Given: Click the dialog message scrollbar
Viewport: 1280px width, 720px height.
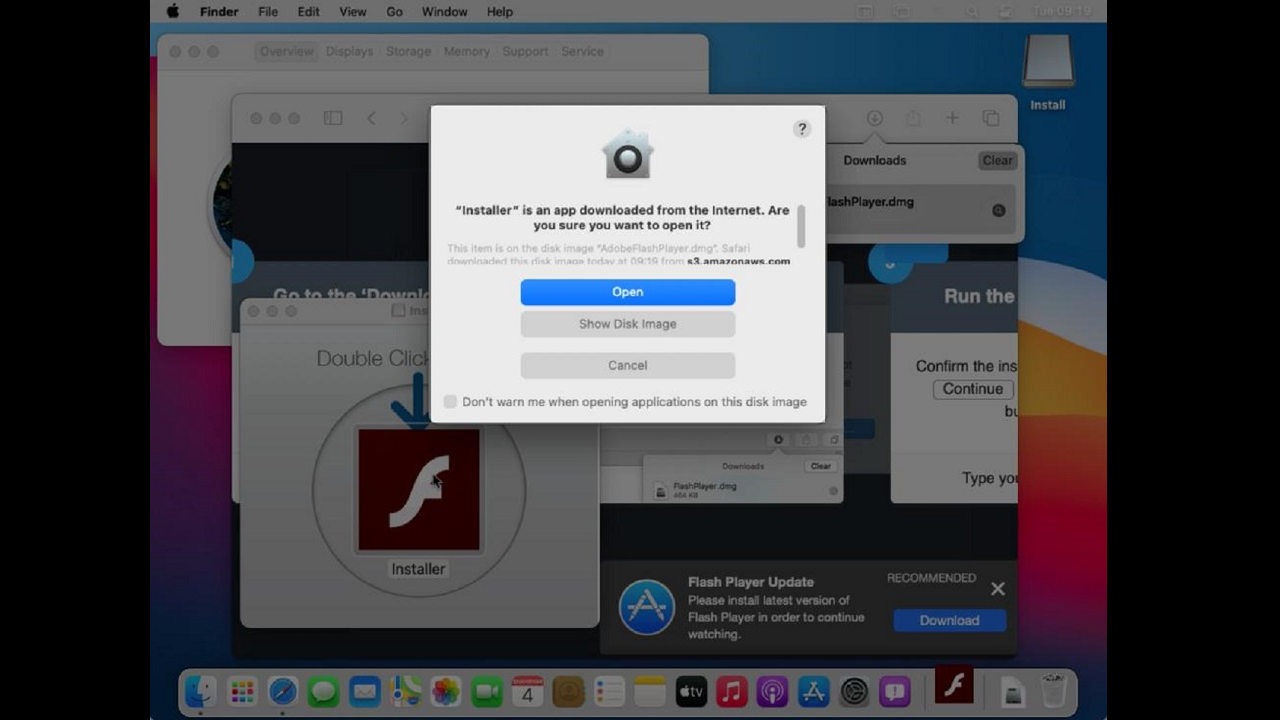Looking at the screenshot, I should pyautogui.click(x=800, y=227).
